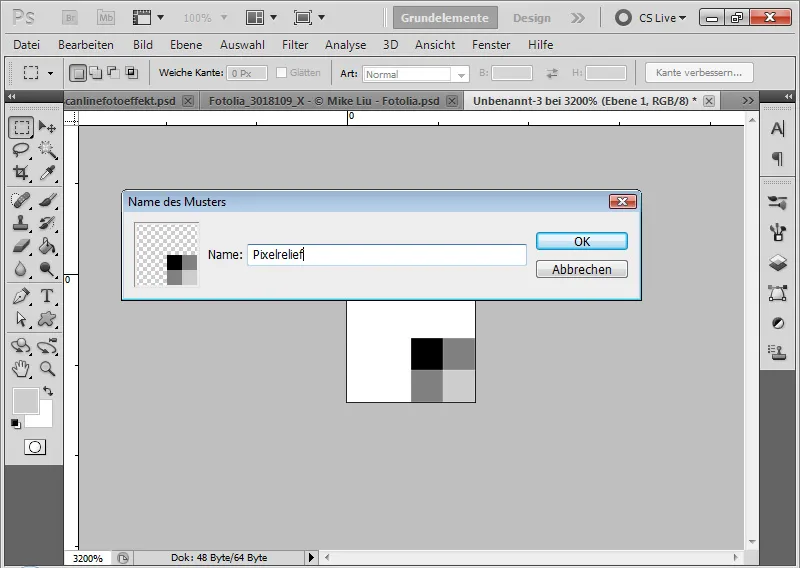Image resolution: width=800 pixels, height=568 pixels.
Task: Select the Magic Wand tool
Action: click(x=47, y=150)
